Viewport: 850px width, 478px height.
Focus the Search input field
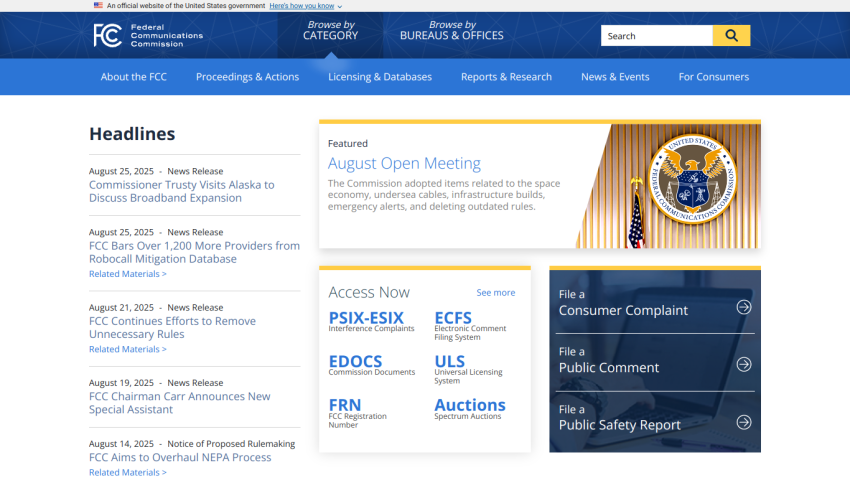(656, 36)
